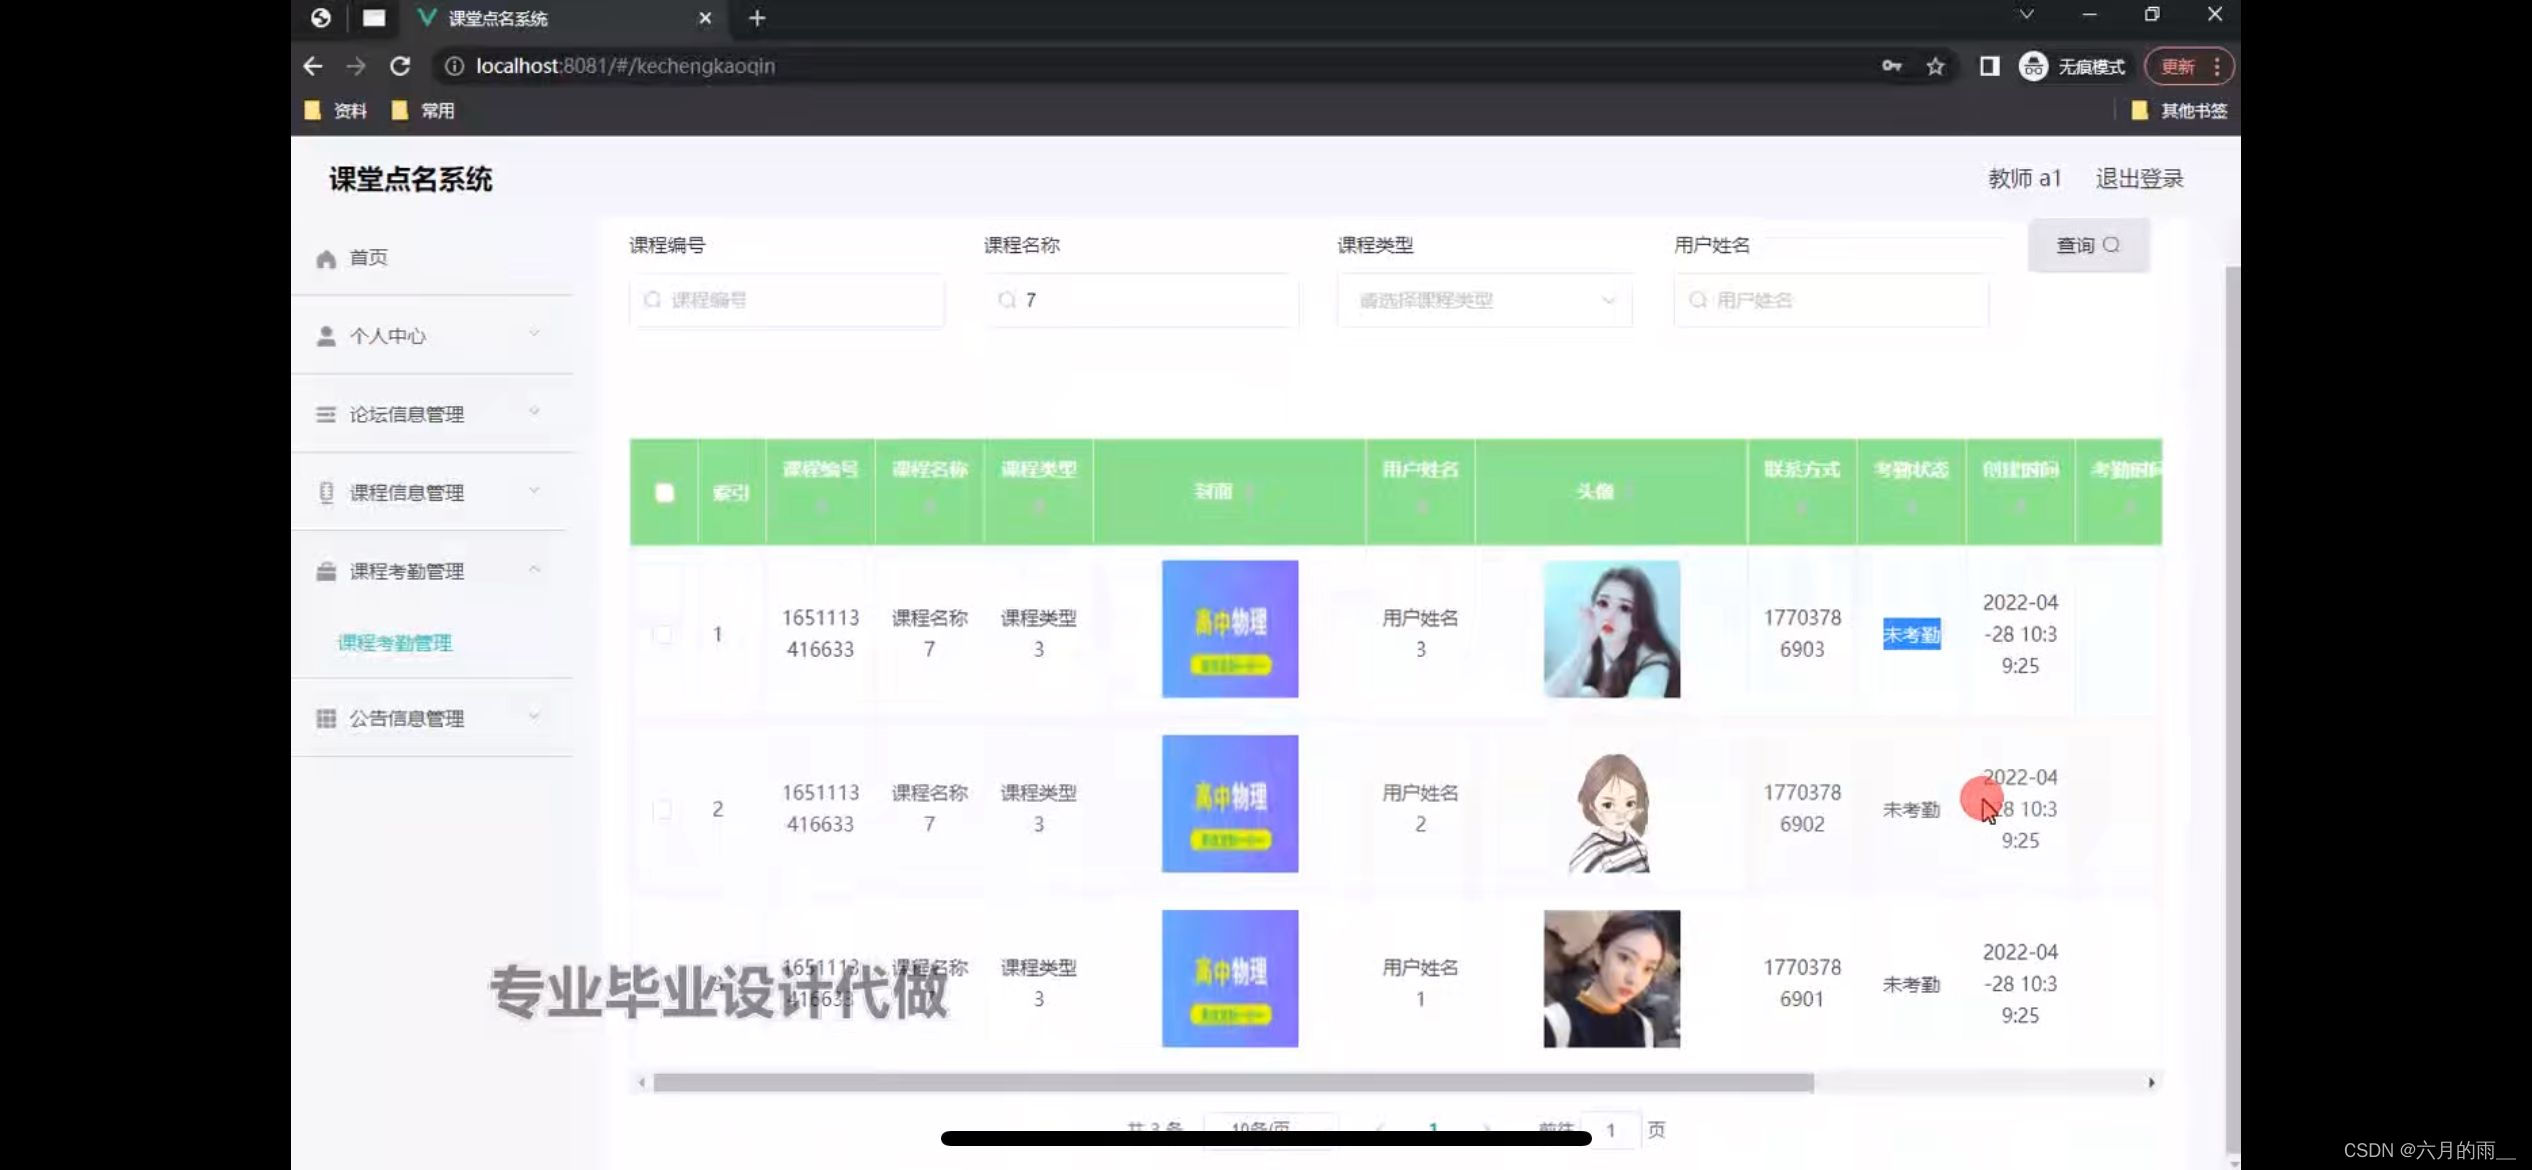Click the current page number 1
Screen dimensions: 2532x1170
tap(1433, 1129)
